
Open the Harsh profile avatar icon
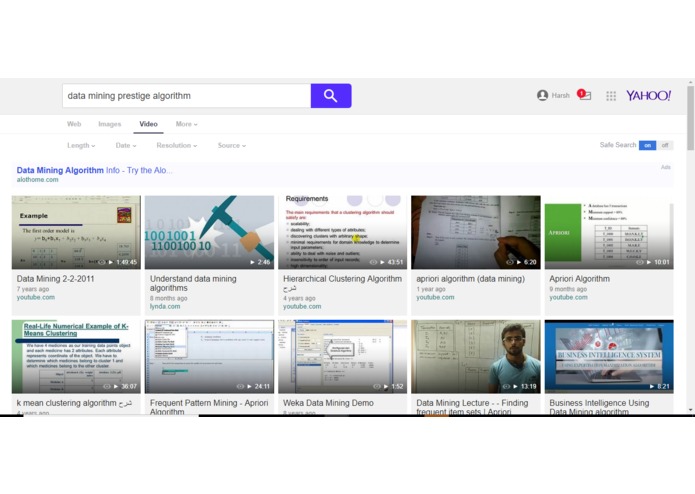(x=542, y=95)
